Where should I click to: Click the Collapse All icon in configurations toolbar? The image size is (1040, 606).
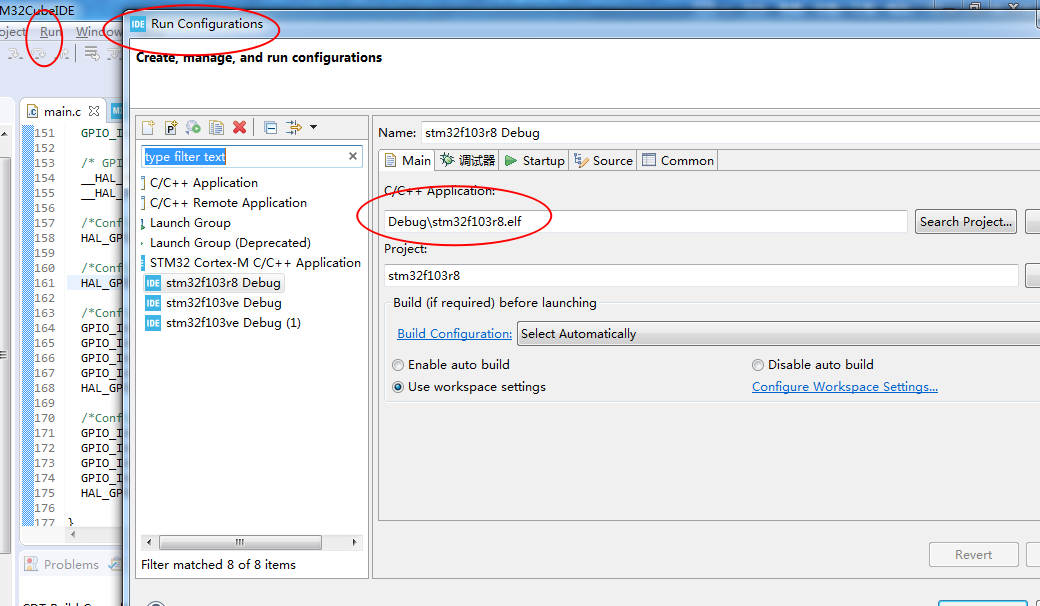point(270,127)
